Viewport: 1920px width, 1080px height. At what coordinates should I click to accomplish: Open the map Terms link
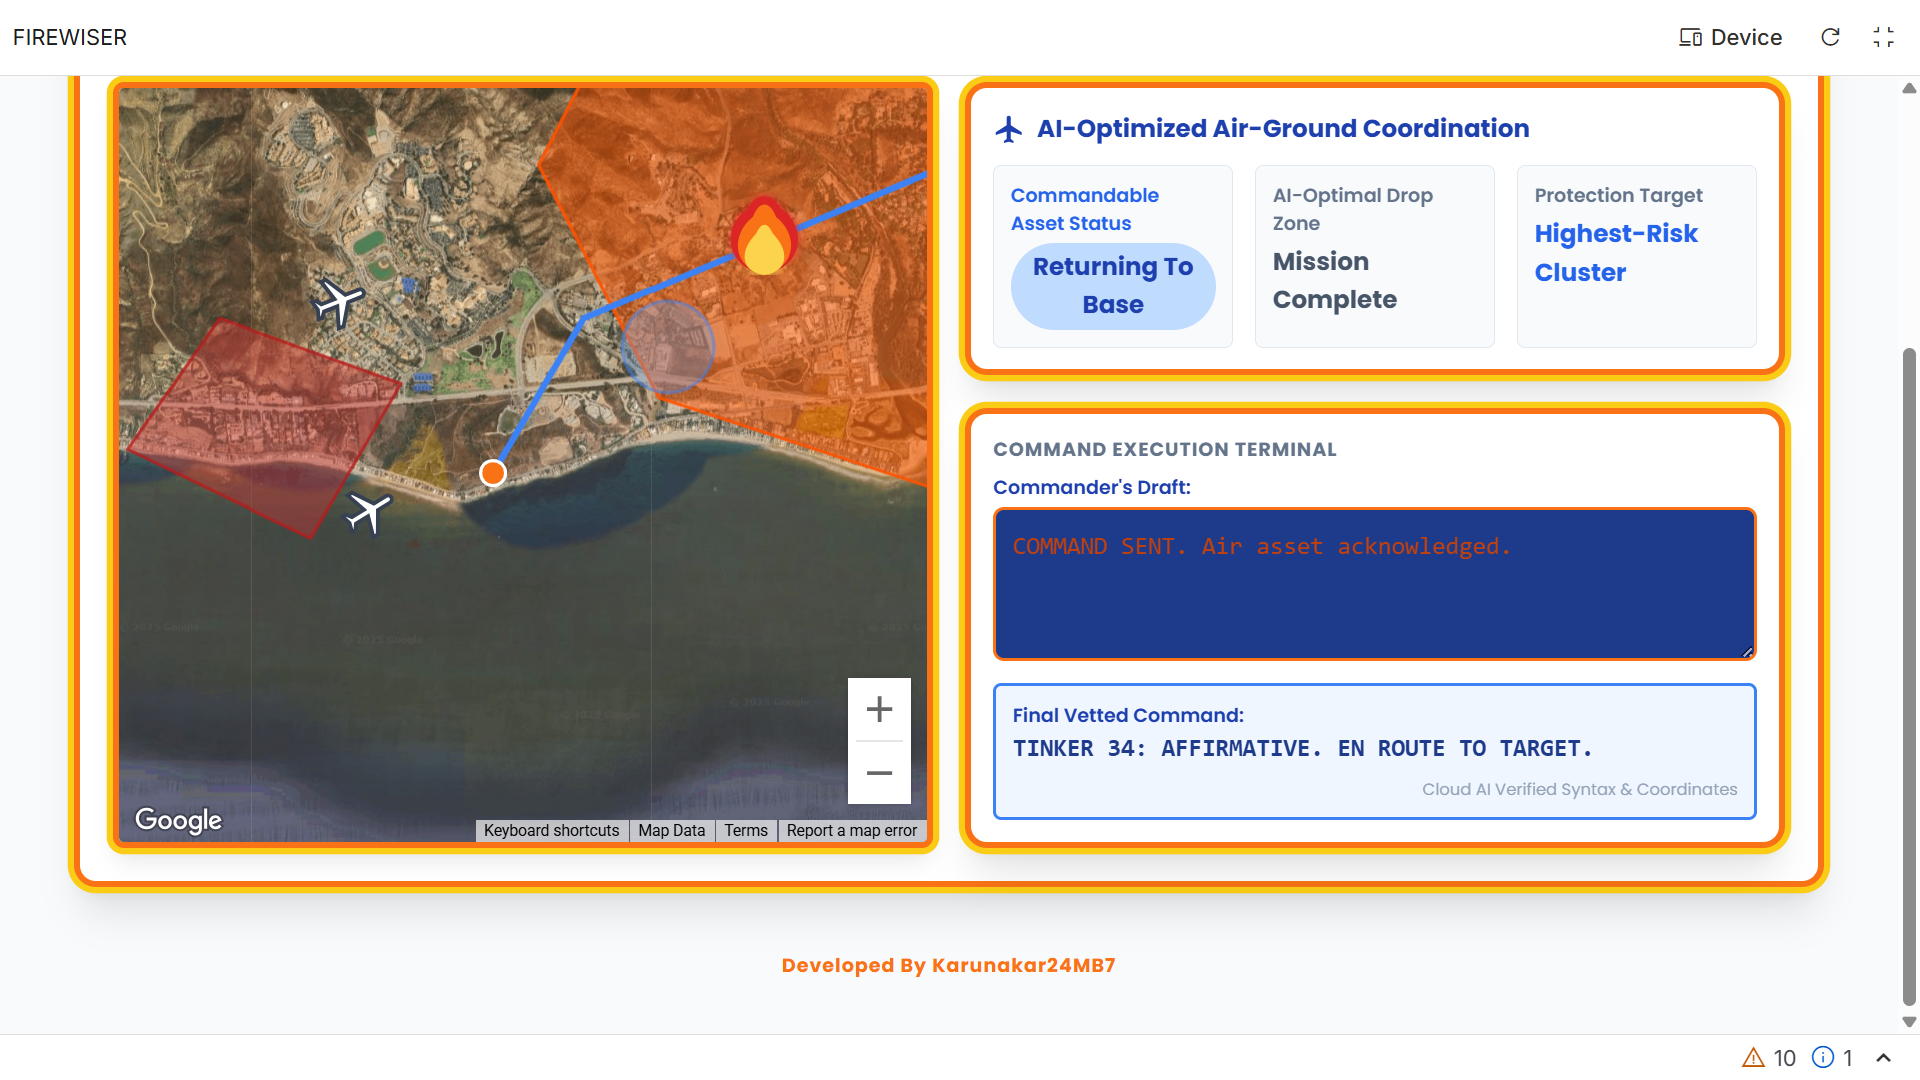point(746,831)
